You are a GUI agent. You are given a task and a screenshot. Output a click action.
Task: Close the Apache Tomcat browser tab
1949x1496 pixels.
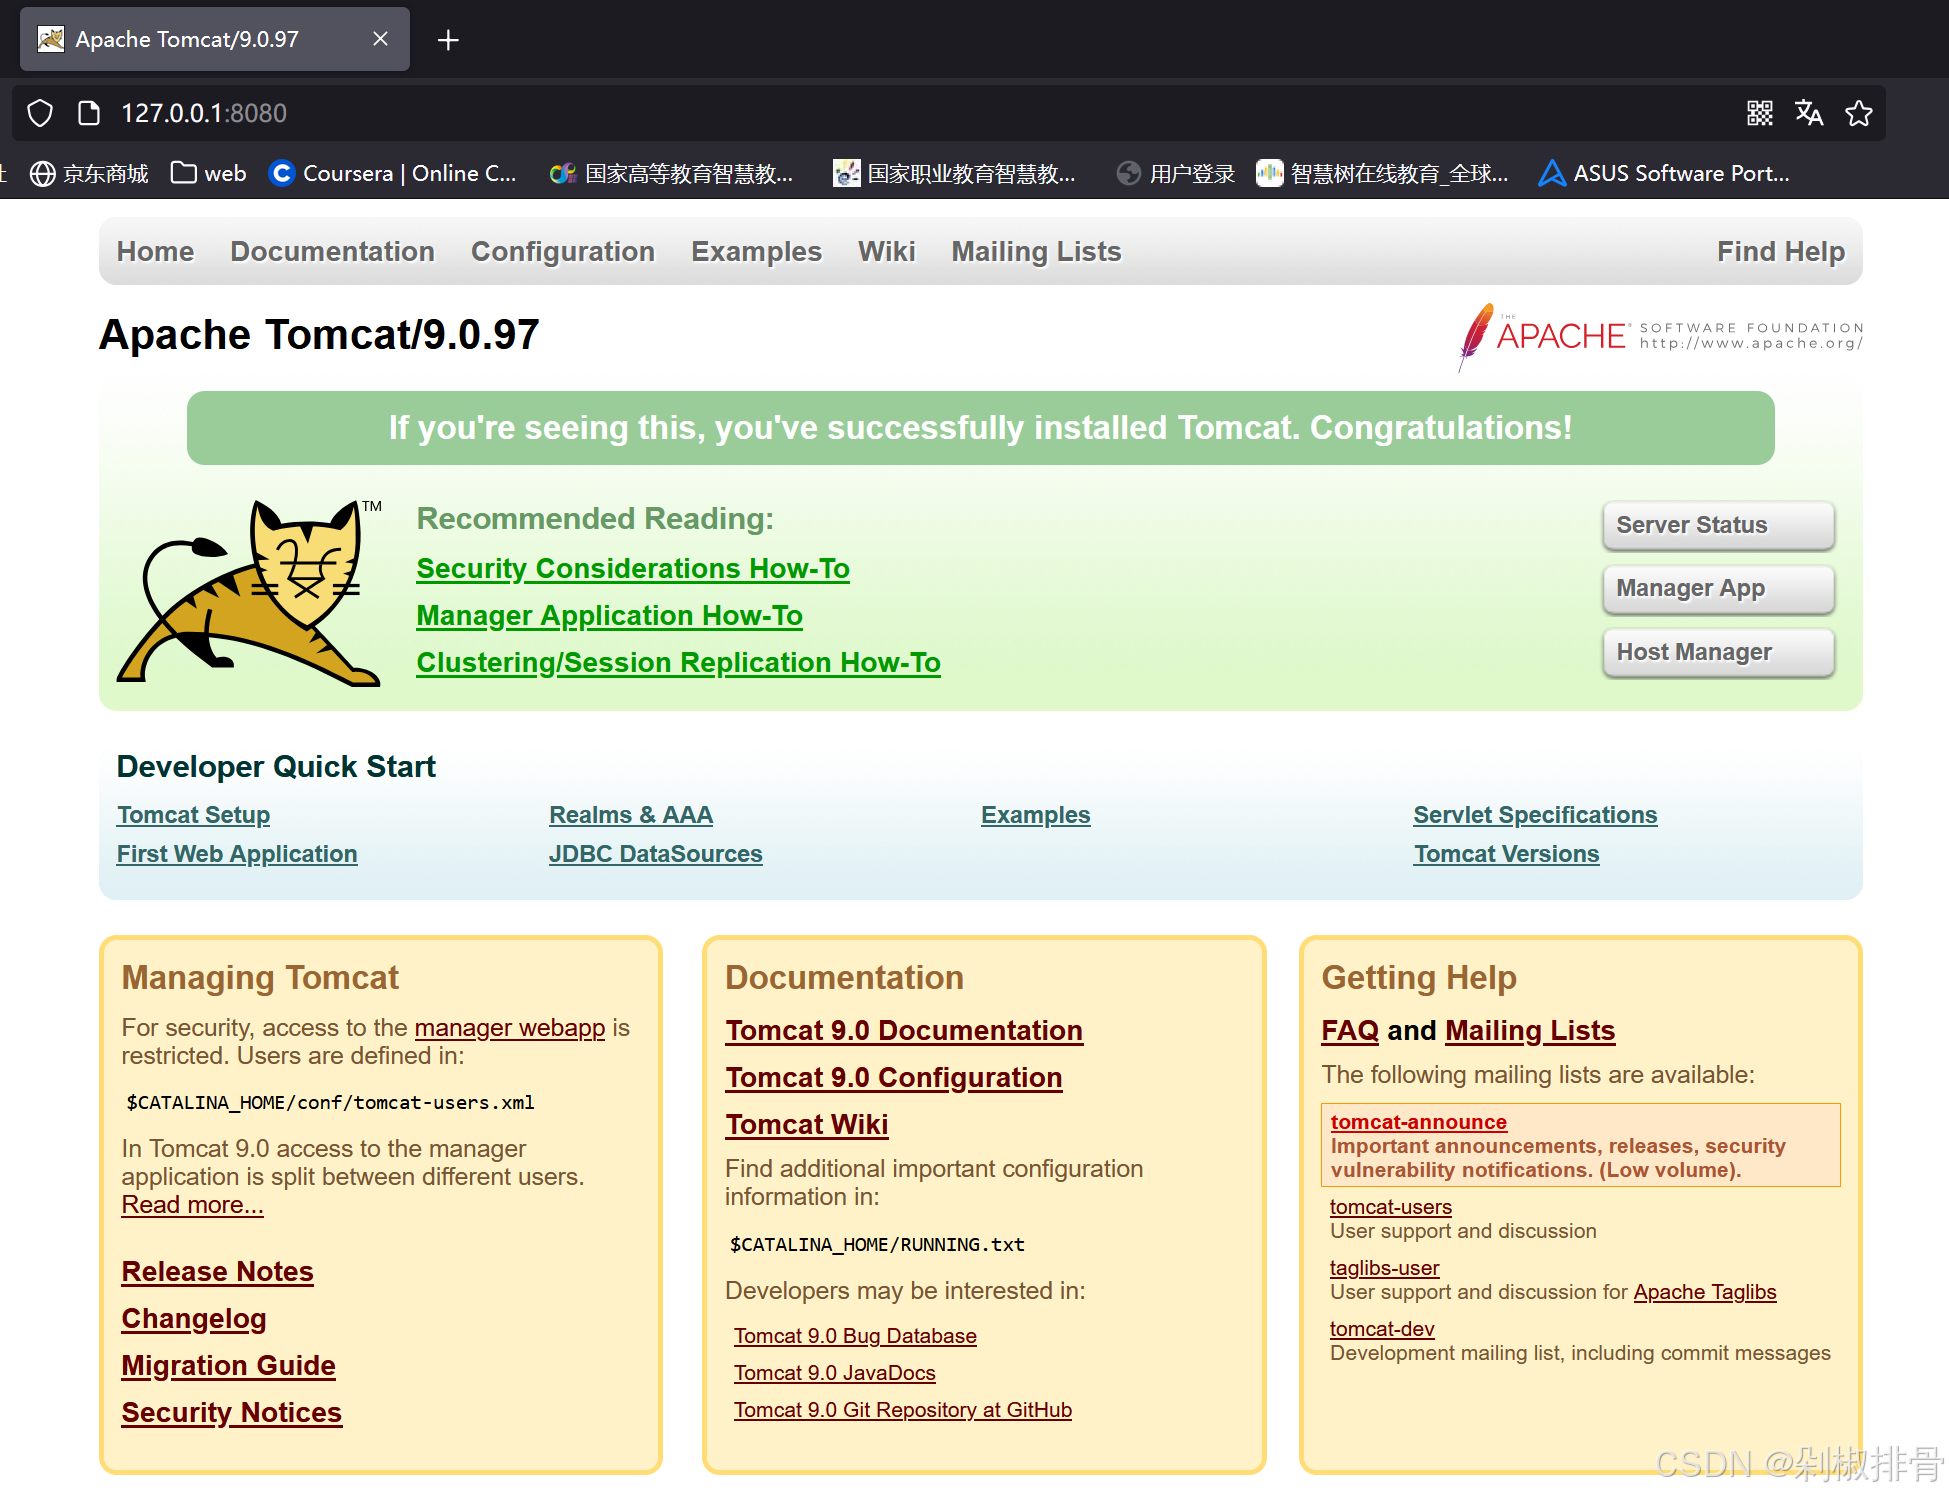click(x=380, y=39)
